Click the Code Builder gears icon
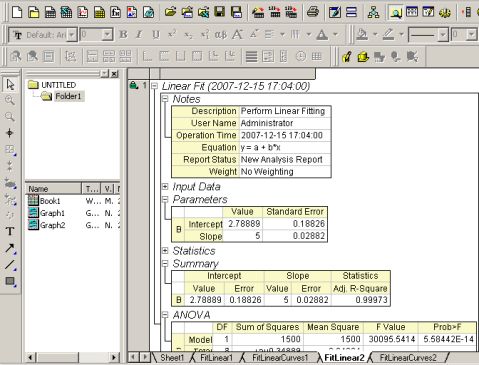 (x=444, y=12)
